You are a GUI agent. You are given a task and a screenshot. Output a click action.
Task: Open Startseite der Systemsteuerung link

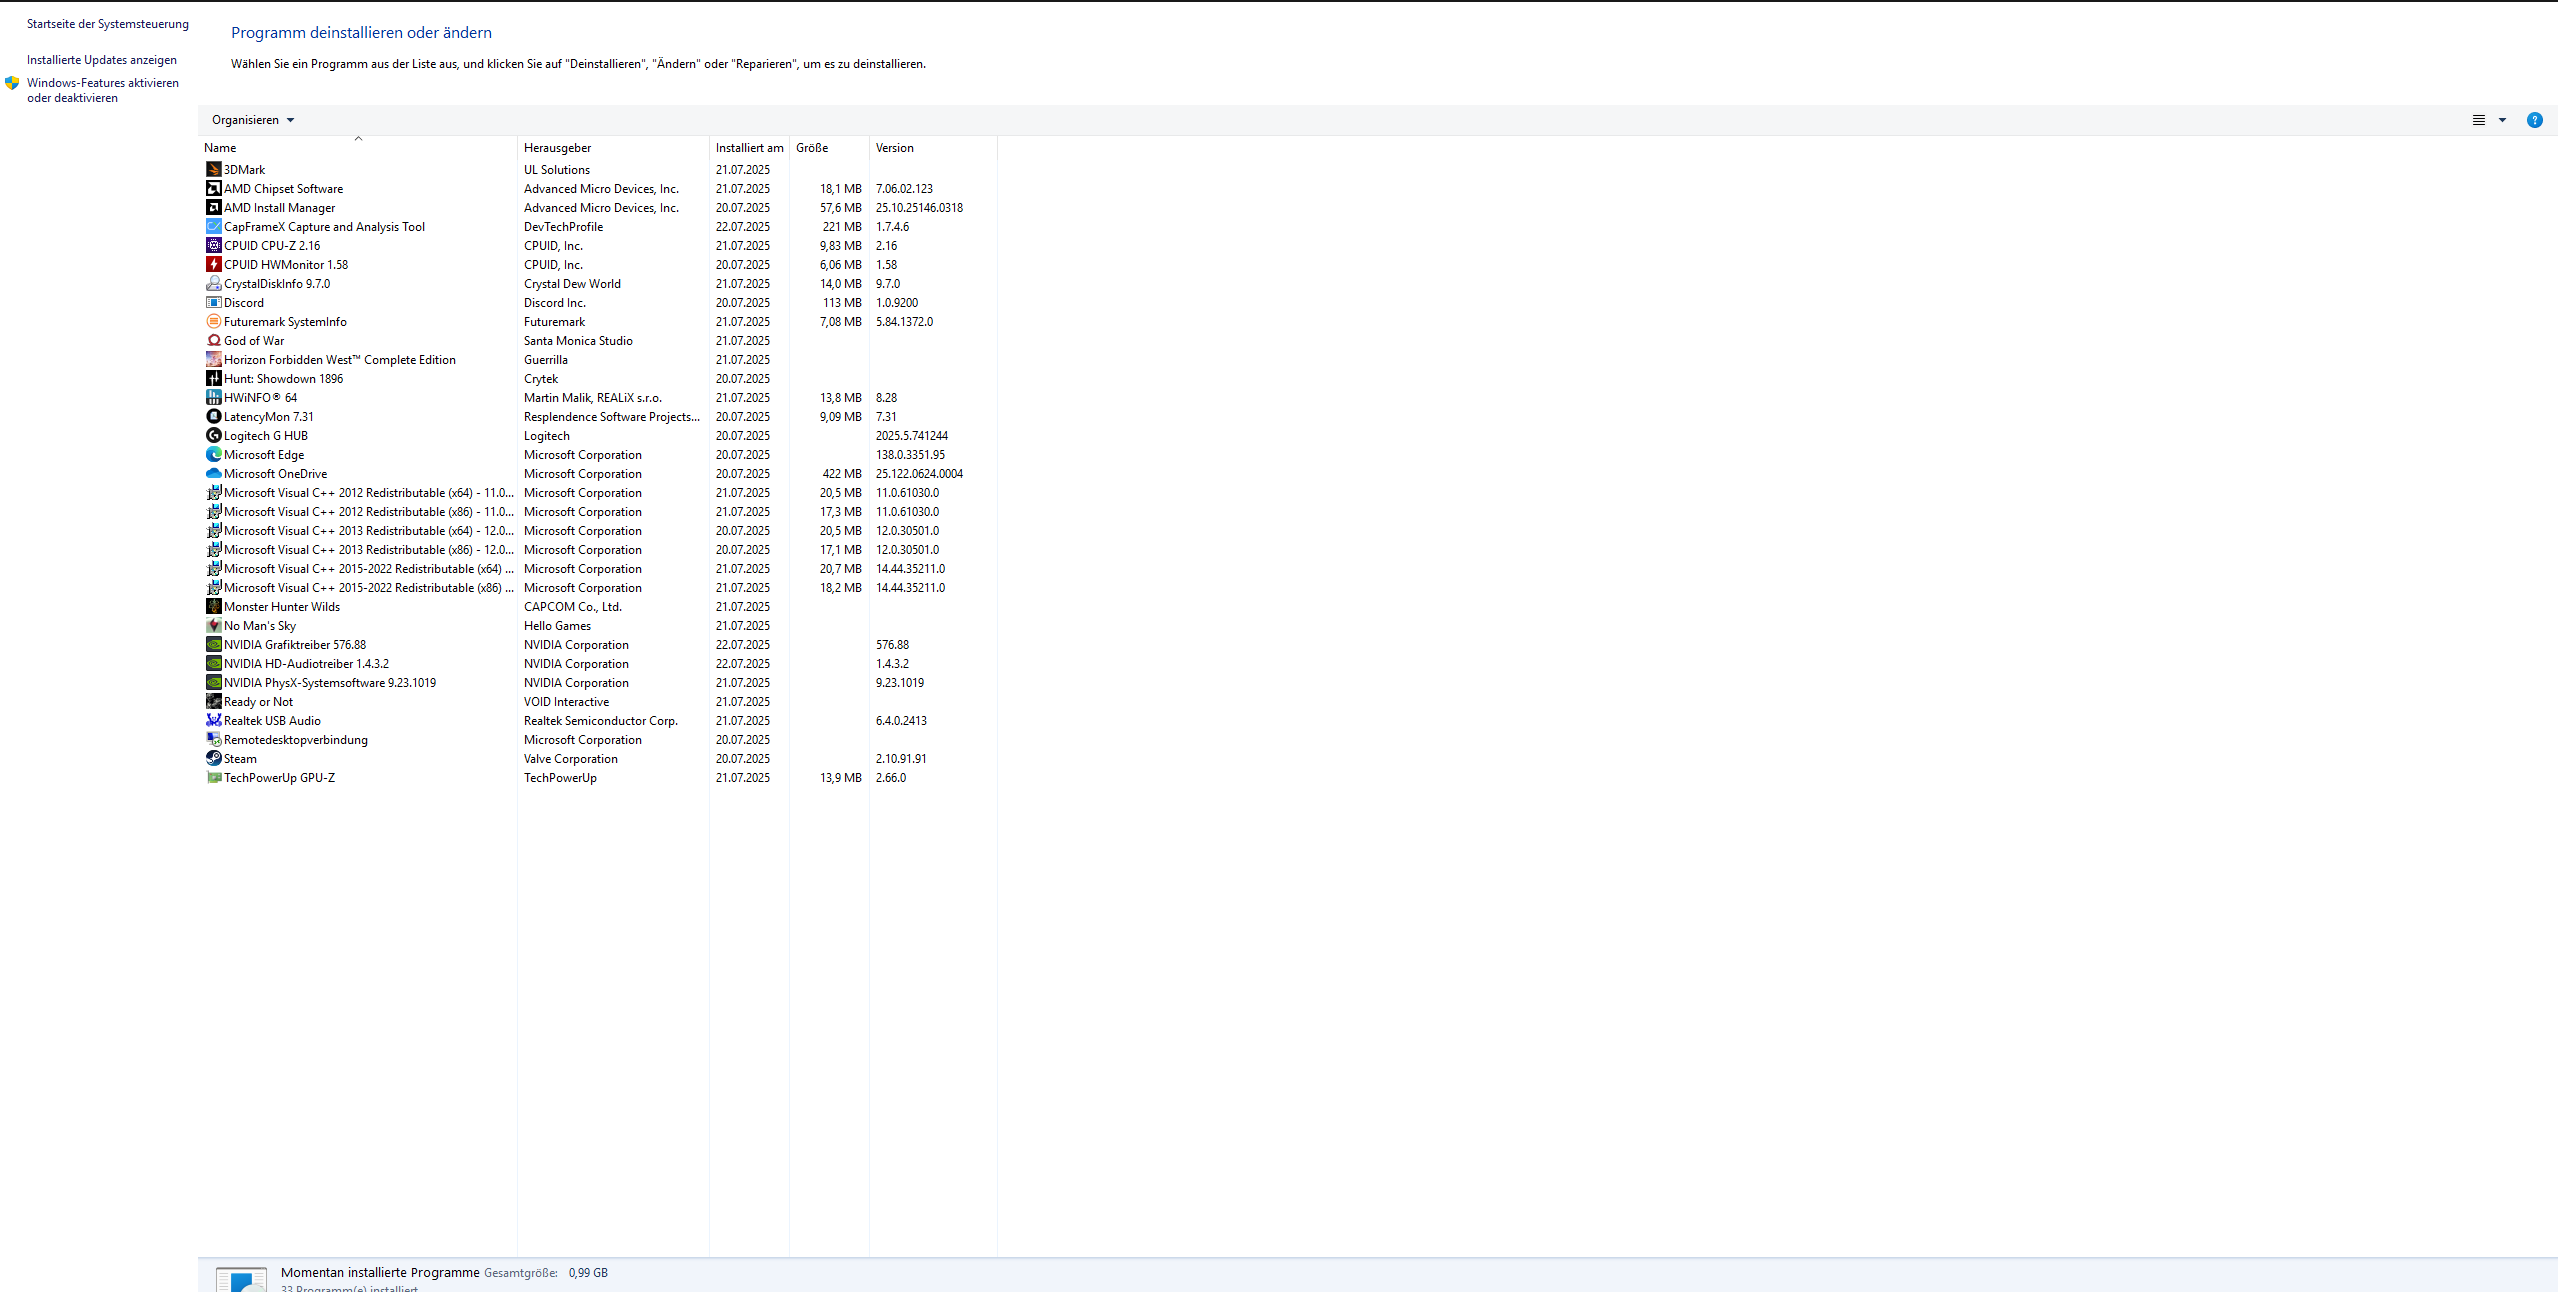107,24
